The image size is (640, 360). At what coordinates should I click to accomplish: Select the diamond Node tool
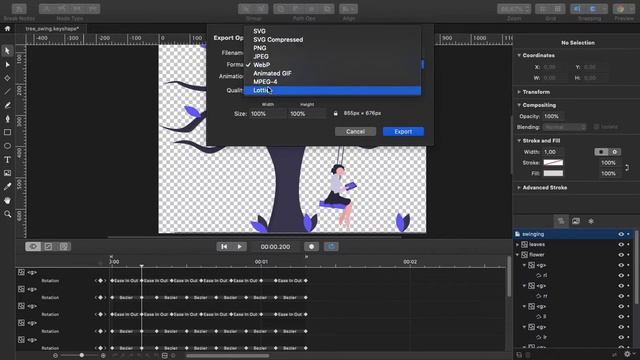tap(7, 78)
